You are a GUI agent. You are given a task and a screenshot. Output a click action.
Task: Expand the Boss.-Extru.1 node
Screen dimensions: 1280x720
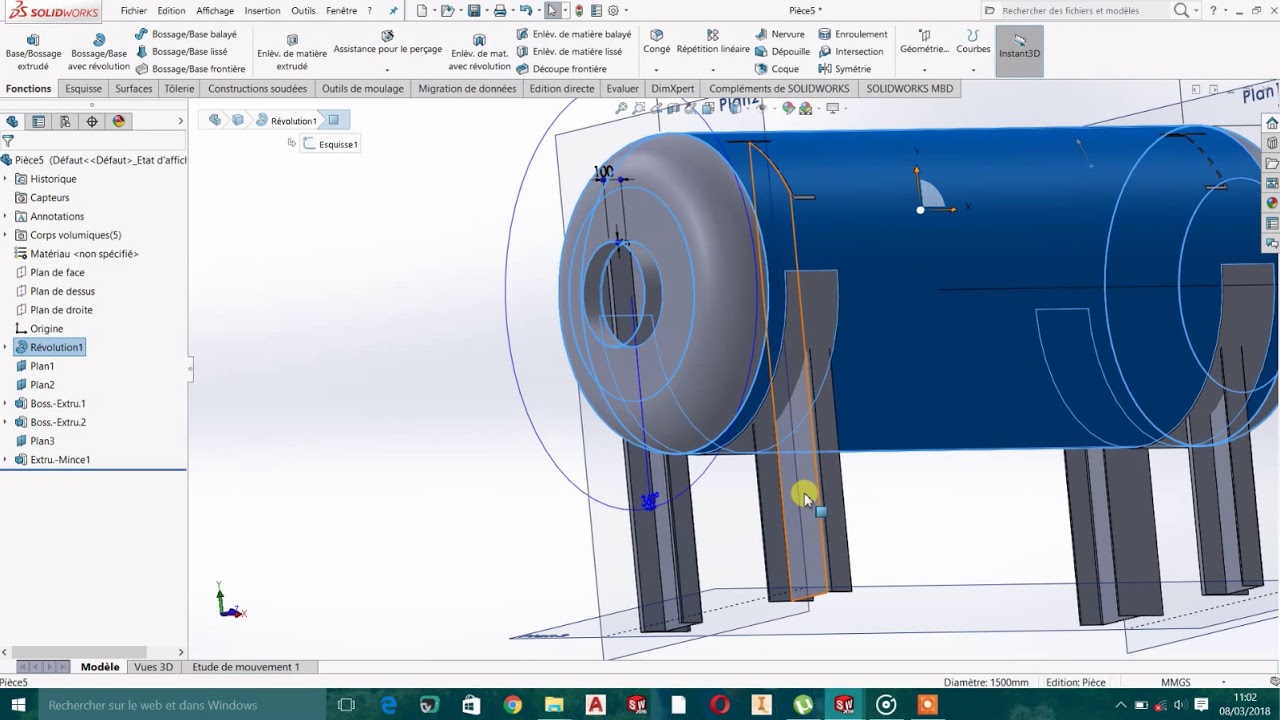[5, 403]
